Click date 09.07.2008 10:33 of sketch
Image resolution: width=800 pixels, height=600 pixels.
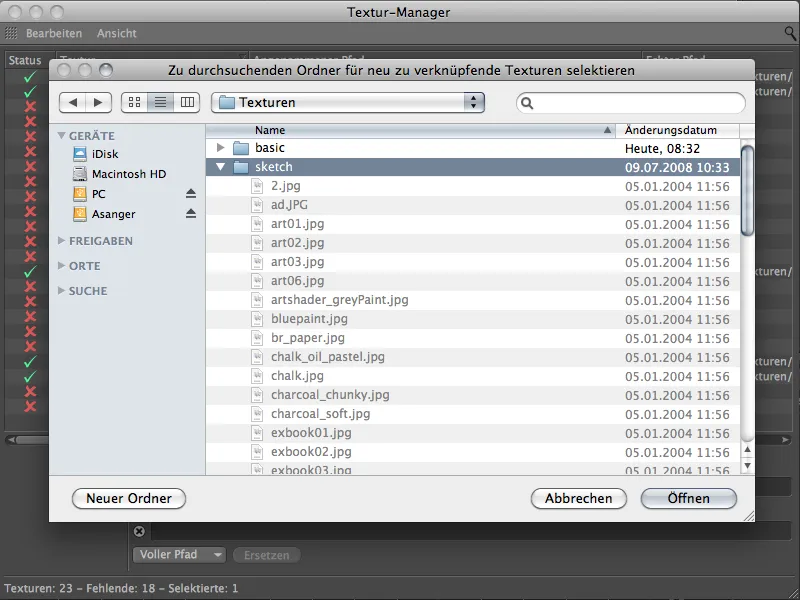pyautogui.click(x=677, y=167)
